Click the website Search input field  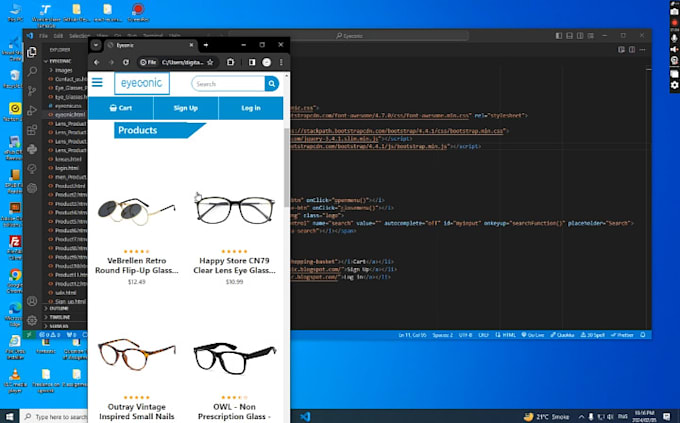click(225, 84)
